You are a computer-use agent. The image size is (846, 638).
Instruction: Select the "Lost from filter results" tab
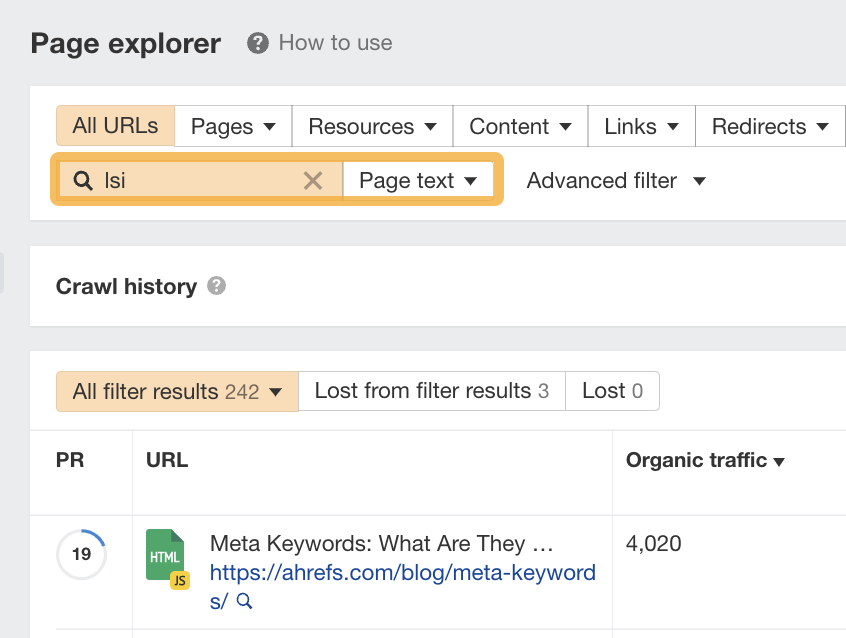pos(432,391)
